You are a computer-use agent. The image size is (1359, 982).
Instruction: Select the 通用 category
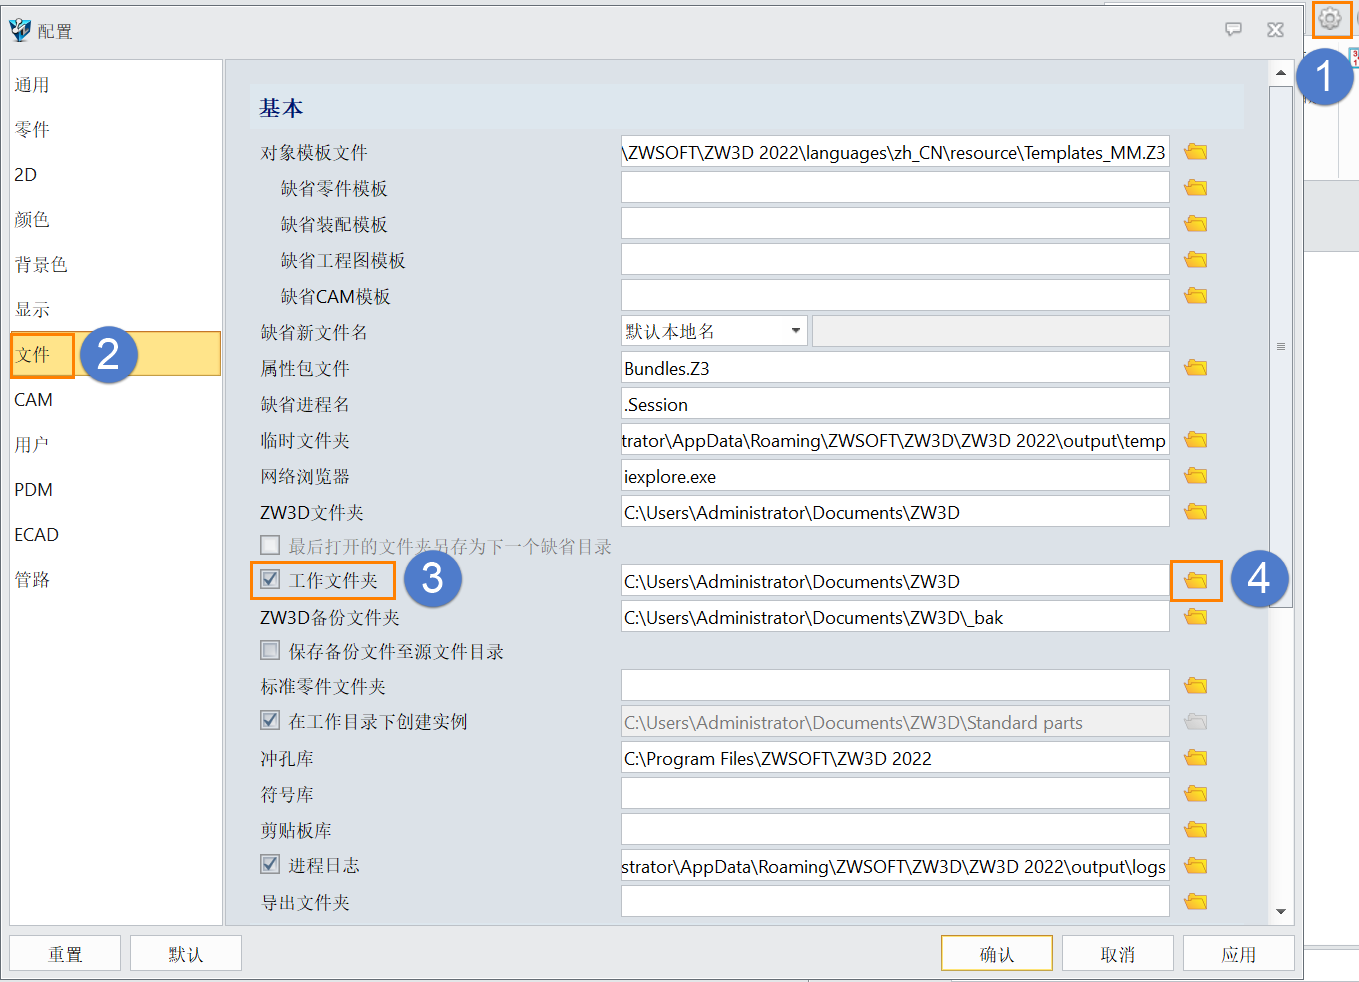point(116,85)
